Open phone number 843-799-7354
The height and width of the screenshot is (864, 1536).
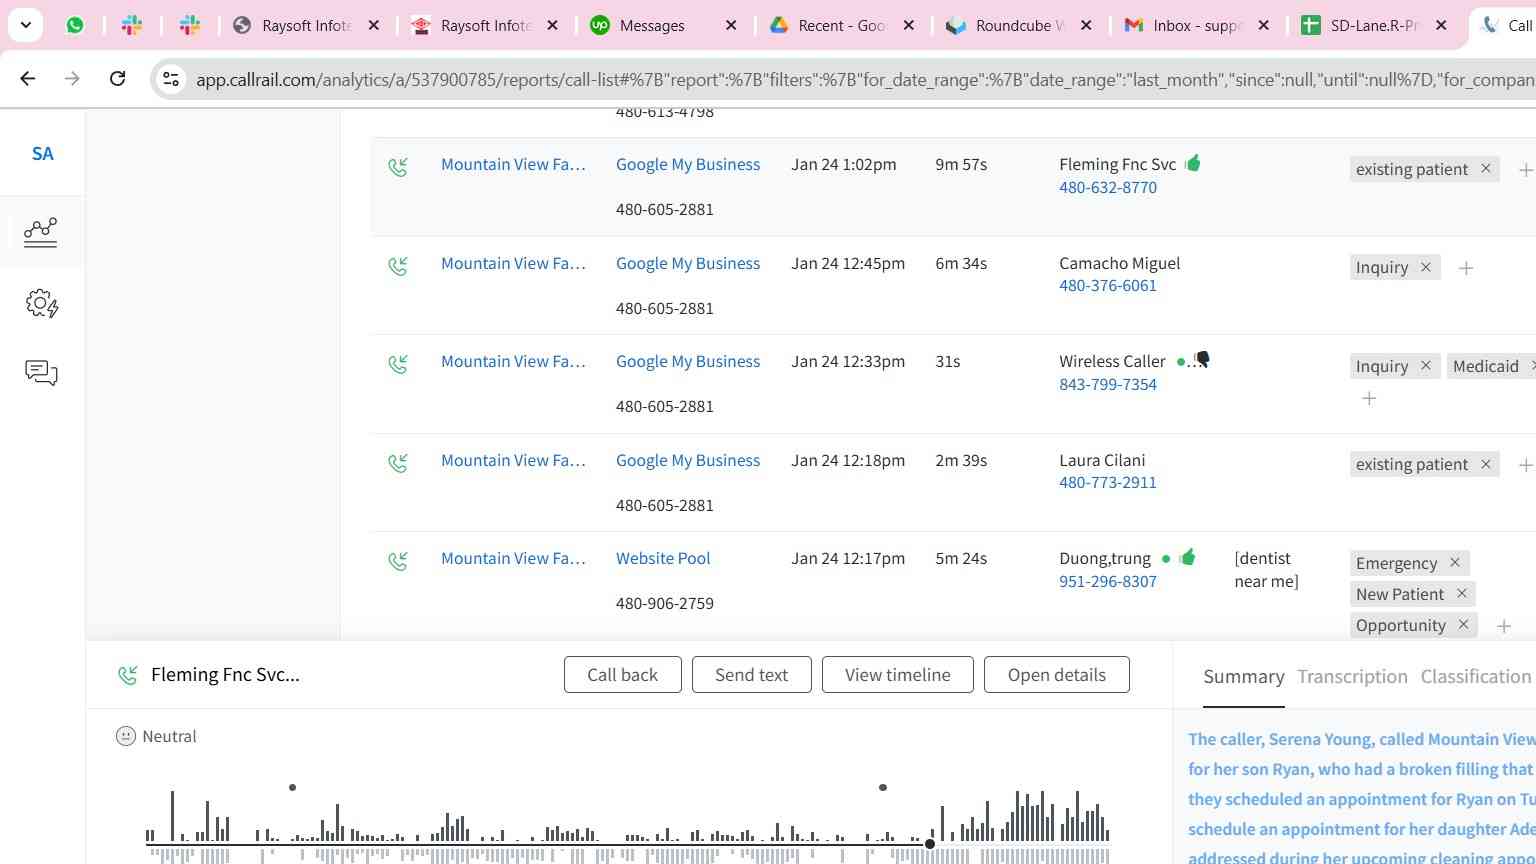tap(1107, 384)
